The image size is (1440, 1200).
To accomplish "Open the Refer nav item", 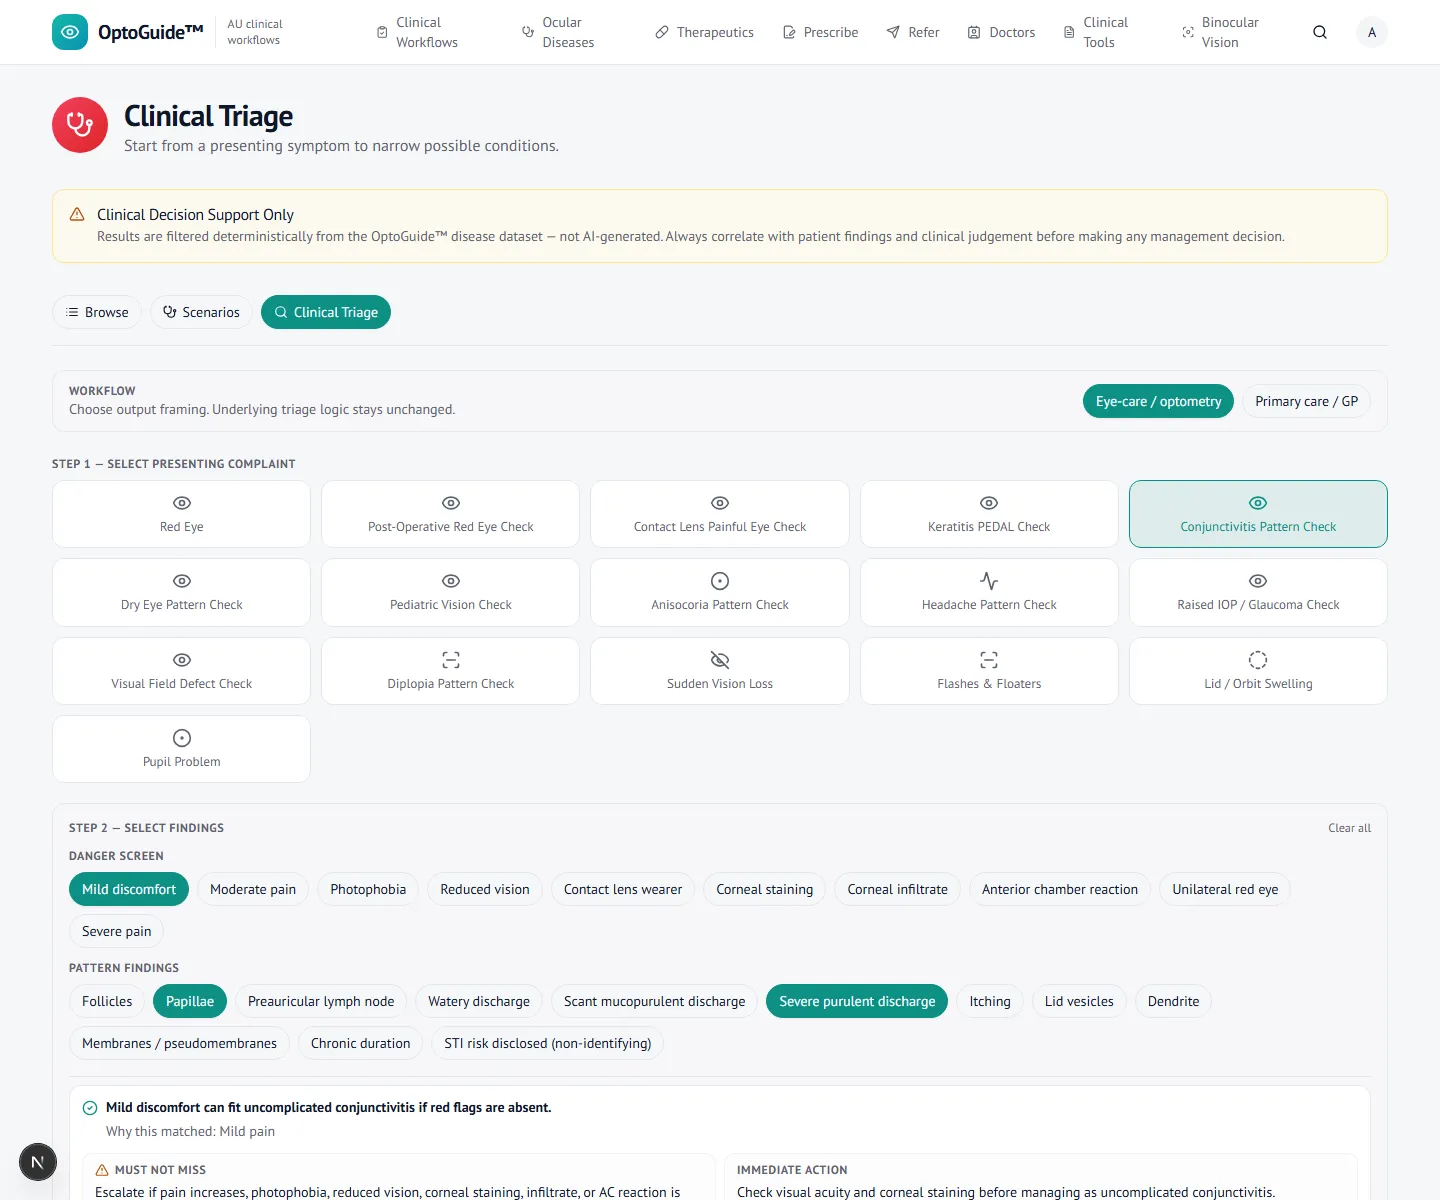I will [x=913, y=32].
